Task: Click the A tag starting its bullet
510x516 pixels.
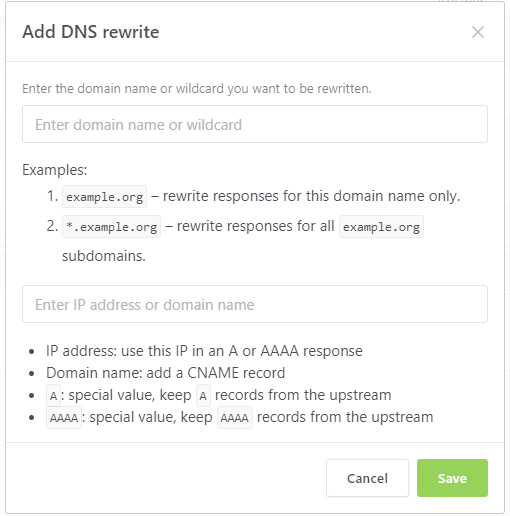Action: [53, 396]
